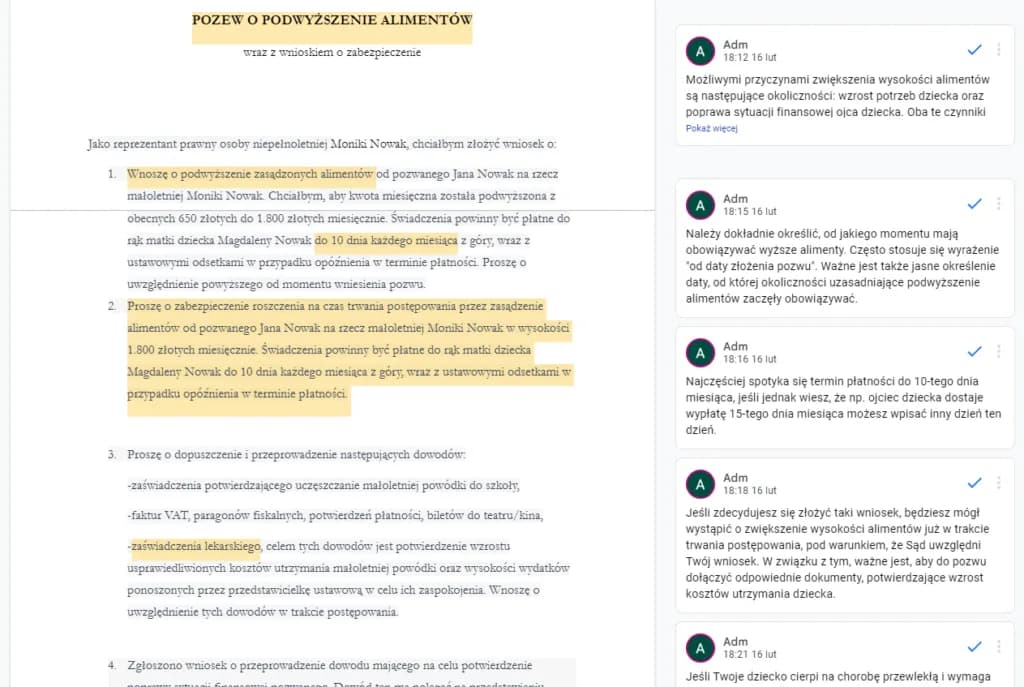Open the three-dot menu on the 18:18 comment
Viewport: 1024px width, 687px height.
coord(996,481)
